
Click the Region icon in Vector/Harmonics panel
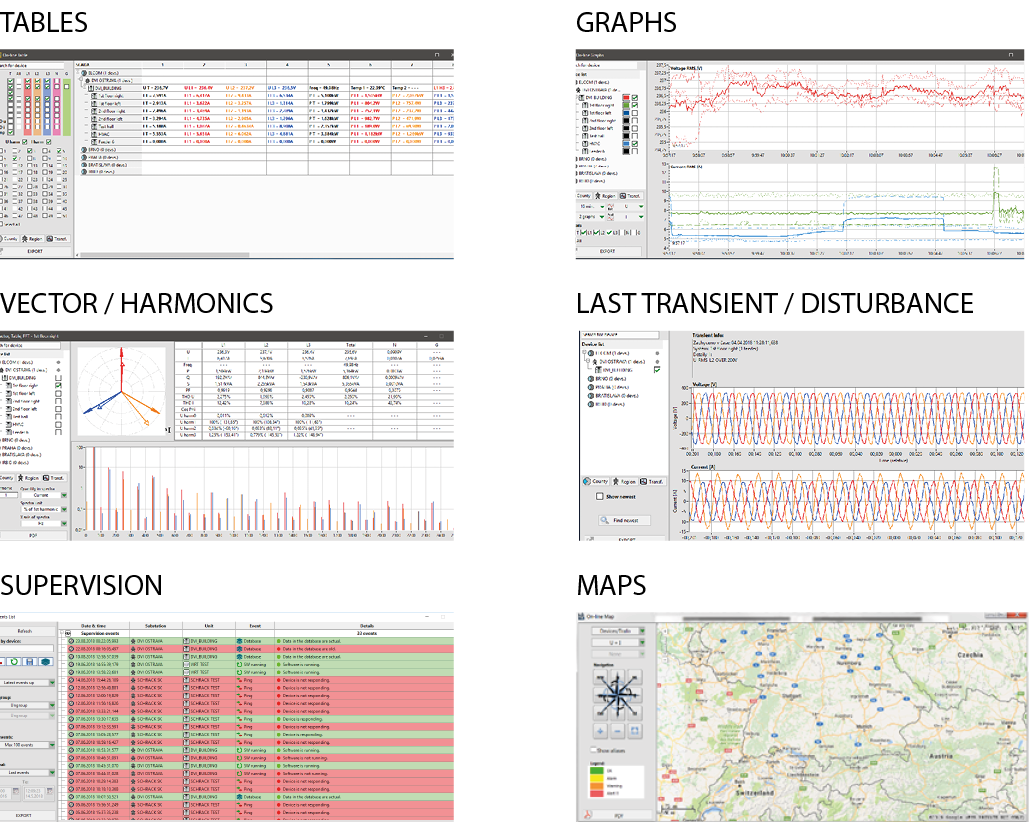click(x=20, y=478)
